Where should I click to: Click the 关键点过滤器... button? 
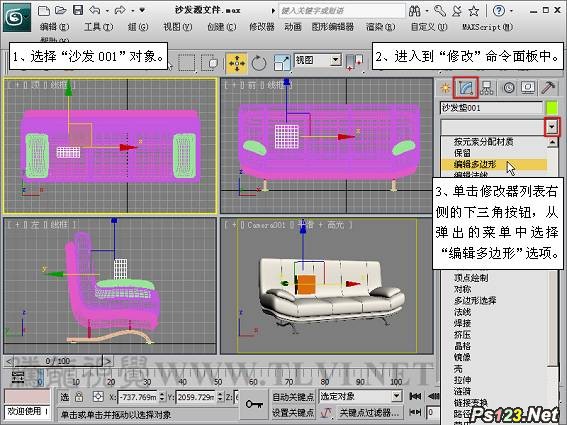tap(369, 412)
